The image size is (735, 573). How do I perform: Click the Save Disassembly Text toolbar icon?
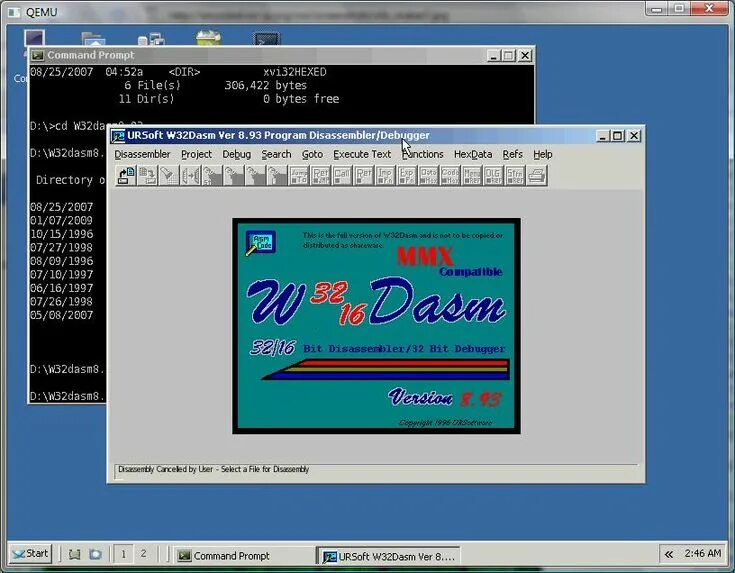148,176
